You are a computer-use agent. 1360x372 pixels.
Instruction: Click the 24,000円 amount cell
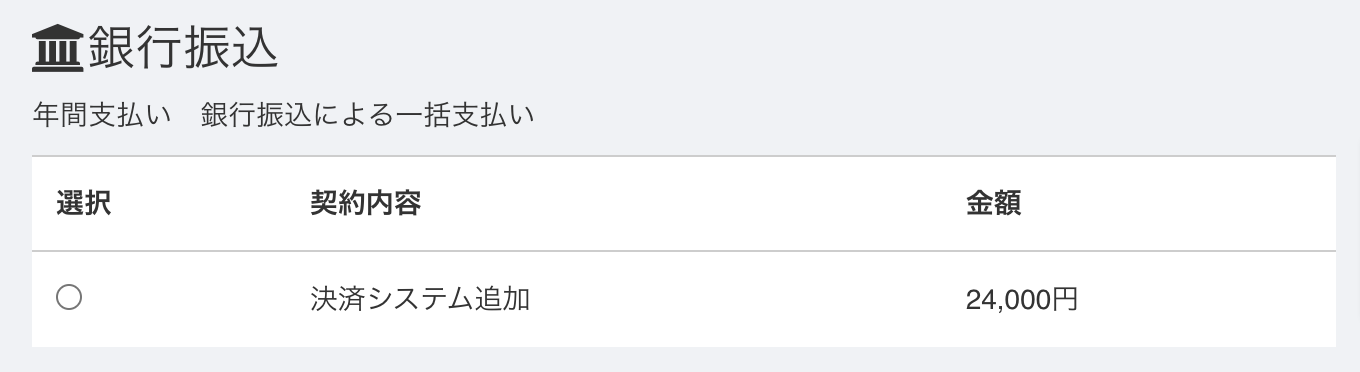tap(1022, 299)
